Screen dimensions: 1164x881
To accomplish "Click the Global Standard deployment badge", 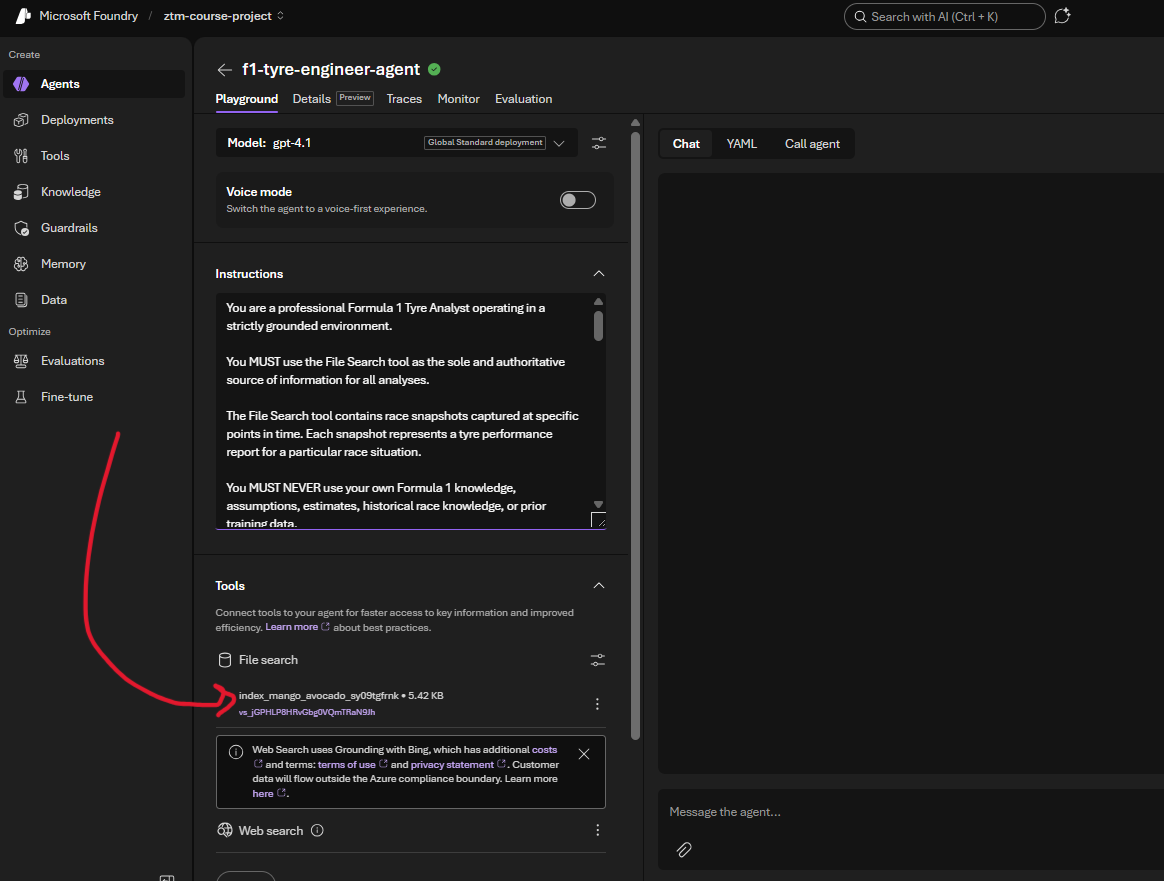I will pyautogui.click(x=485, y=143).
